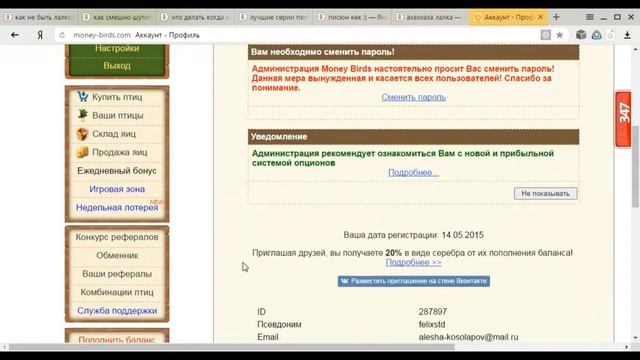Open Ежедневный бонус
Viewport: 640px width, 360px height.
pyautogui.click(x=117, y=171)
